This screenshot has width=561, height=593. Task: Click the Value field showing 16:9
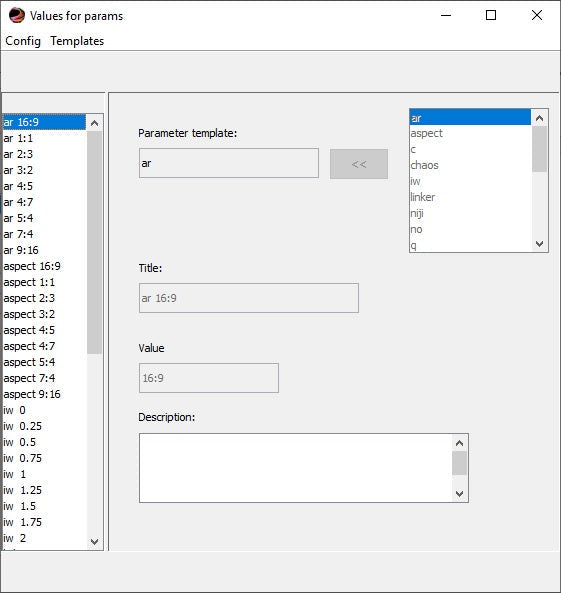tap(209, 378)
